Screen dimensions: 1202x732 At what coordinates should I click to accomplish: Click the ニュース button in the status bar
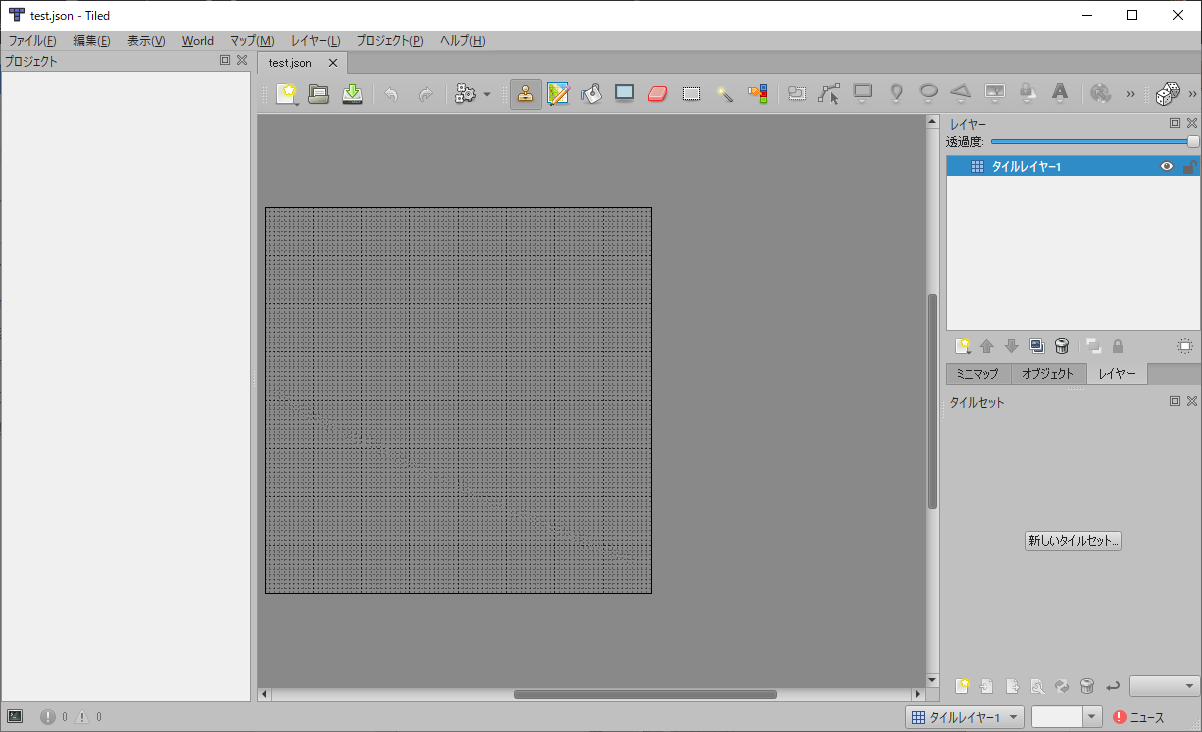tap(1139, 717)
